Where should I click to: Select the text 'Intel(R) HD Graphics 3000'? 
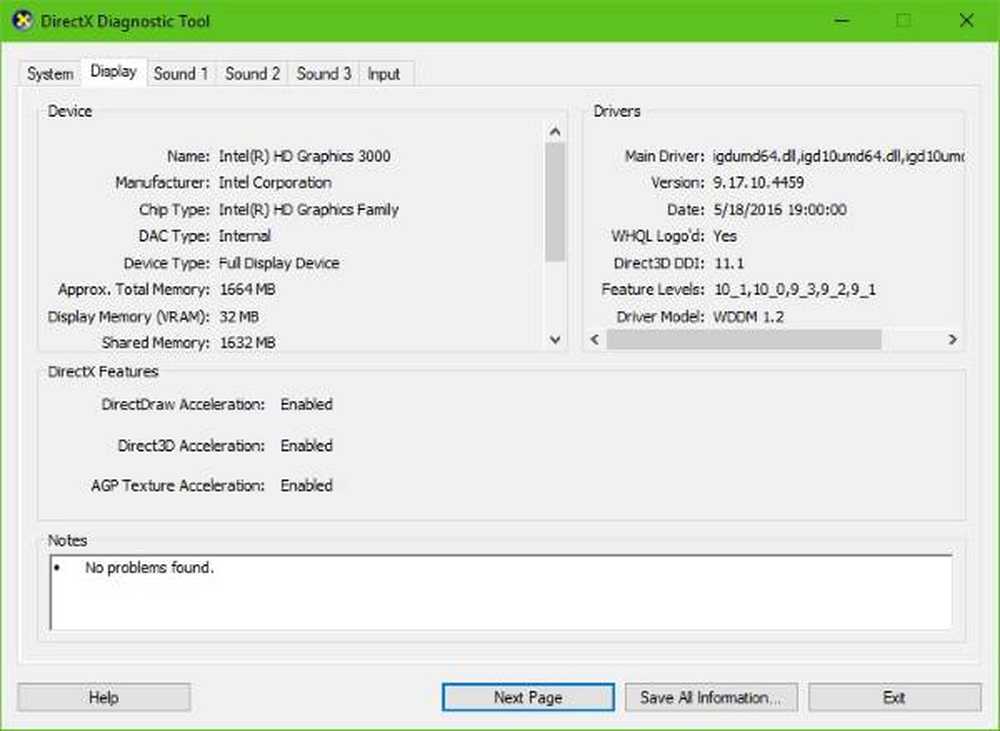(305, 156)
